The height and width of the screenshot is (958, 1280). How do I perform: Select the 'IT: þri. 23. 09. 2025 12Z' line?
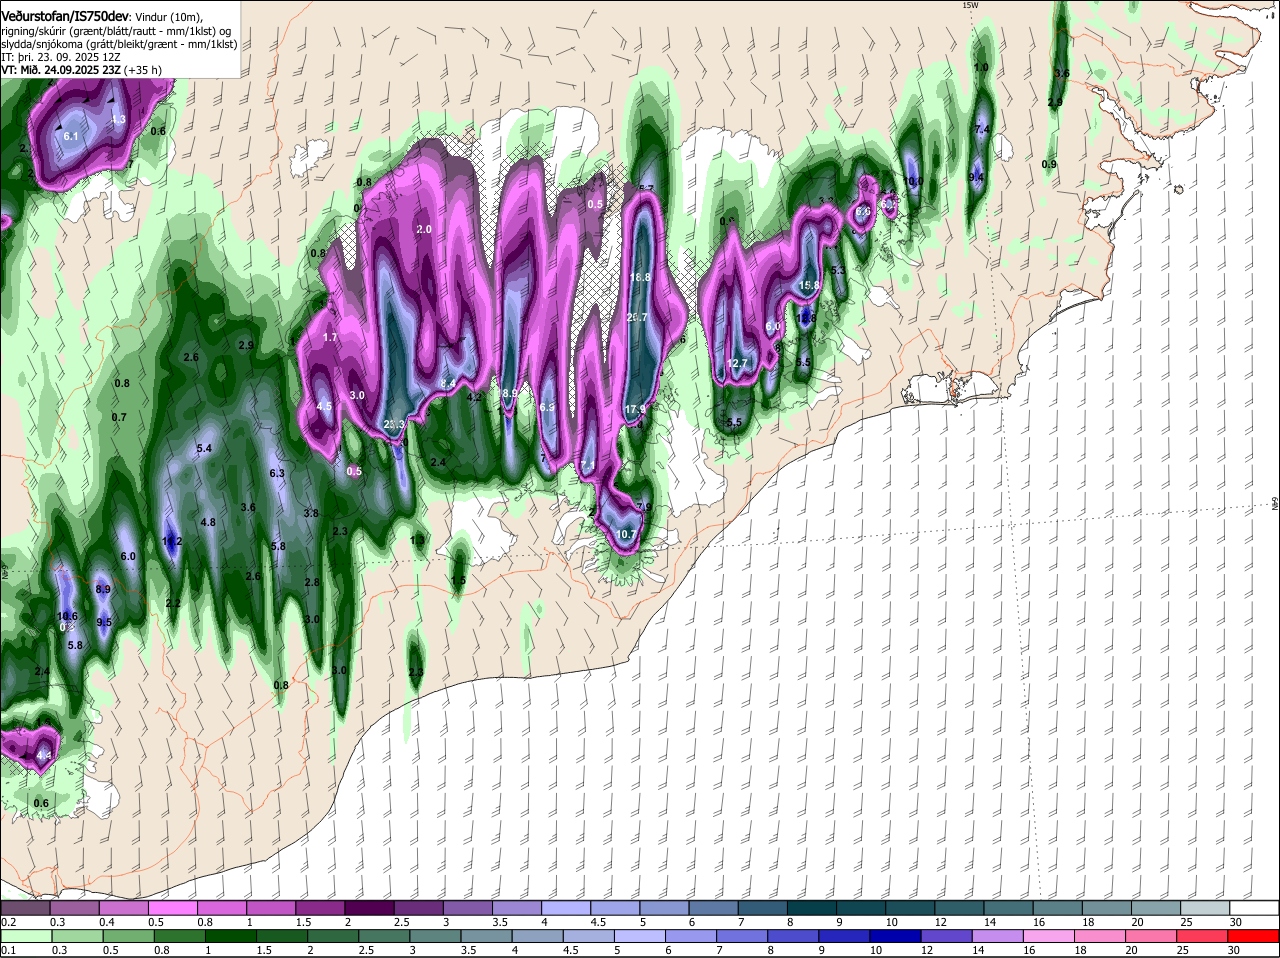[x=60, y=57]
